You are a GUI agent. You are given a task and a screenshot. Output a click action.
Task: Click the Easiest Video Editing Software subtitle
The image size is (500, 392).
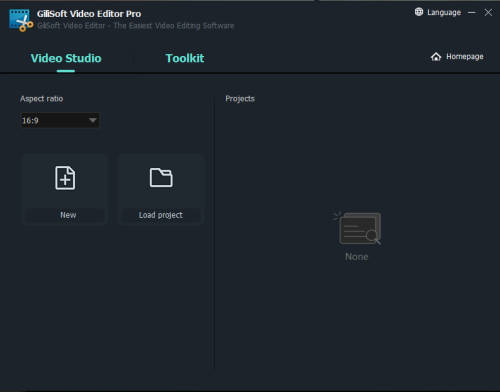click(136, 26)
